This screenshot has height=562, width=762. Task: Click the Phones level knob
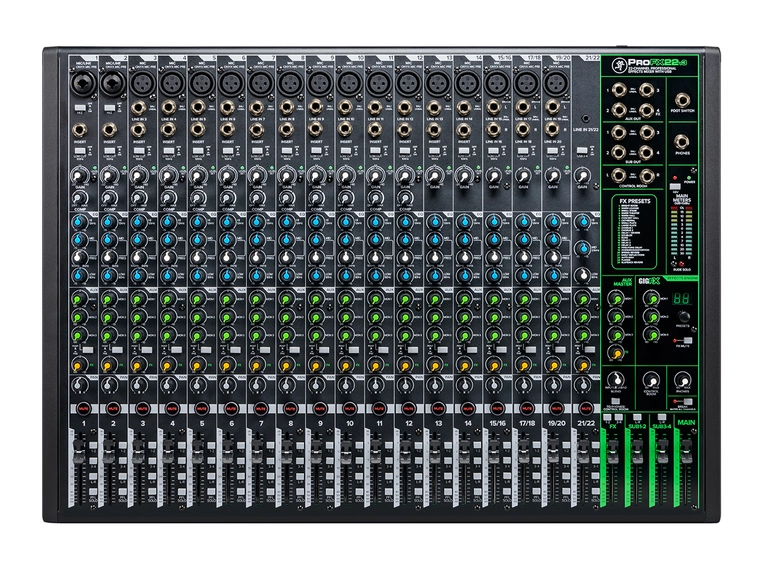[682, 381]
